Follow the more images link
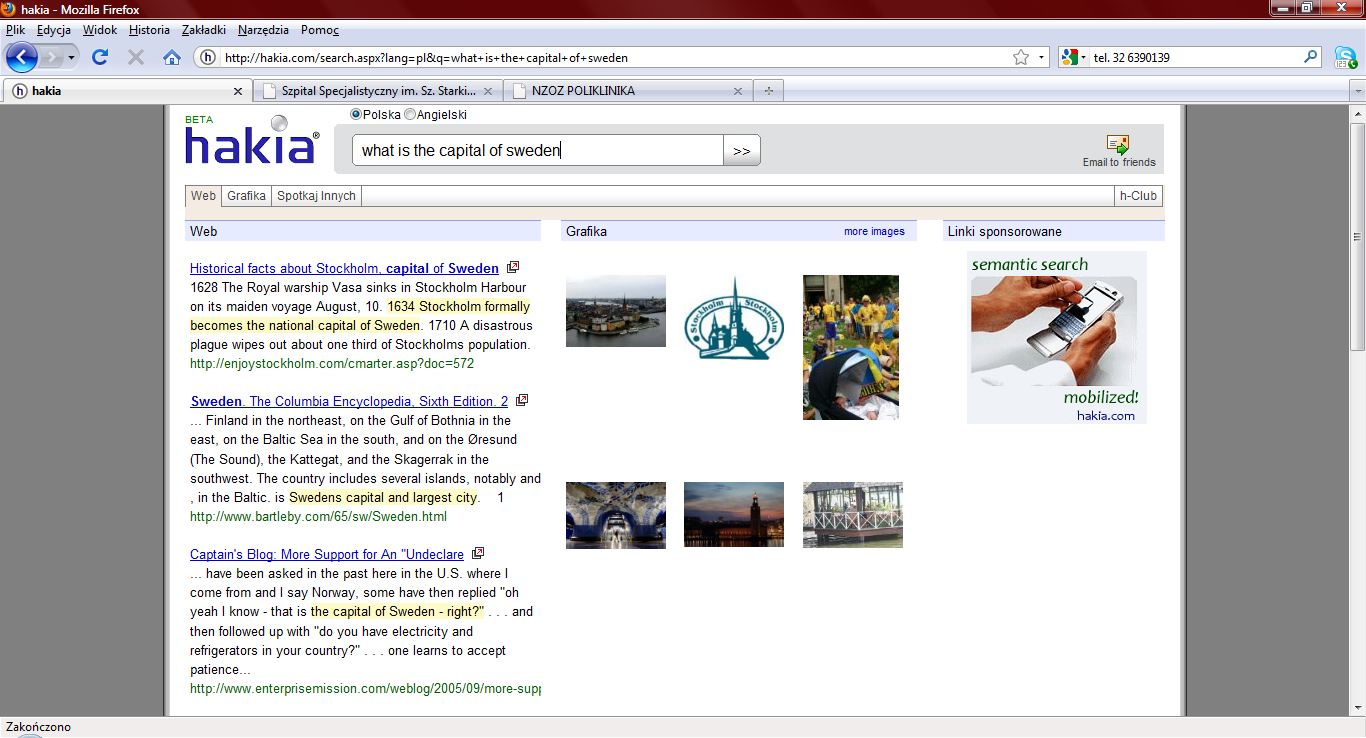The image size is (1366, 738). (874, 231)
